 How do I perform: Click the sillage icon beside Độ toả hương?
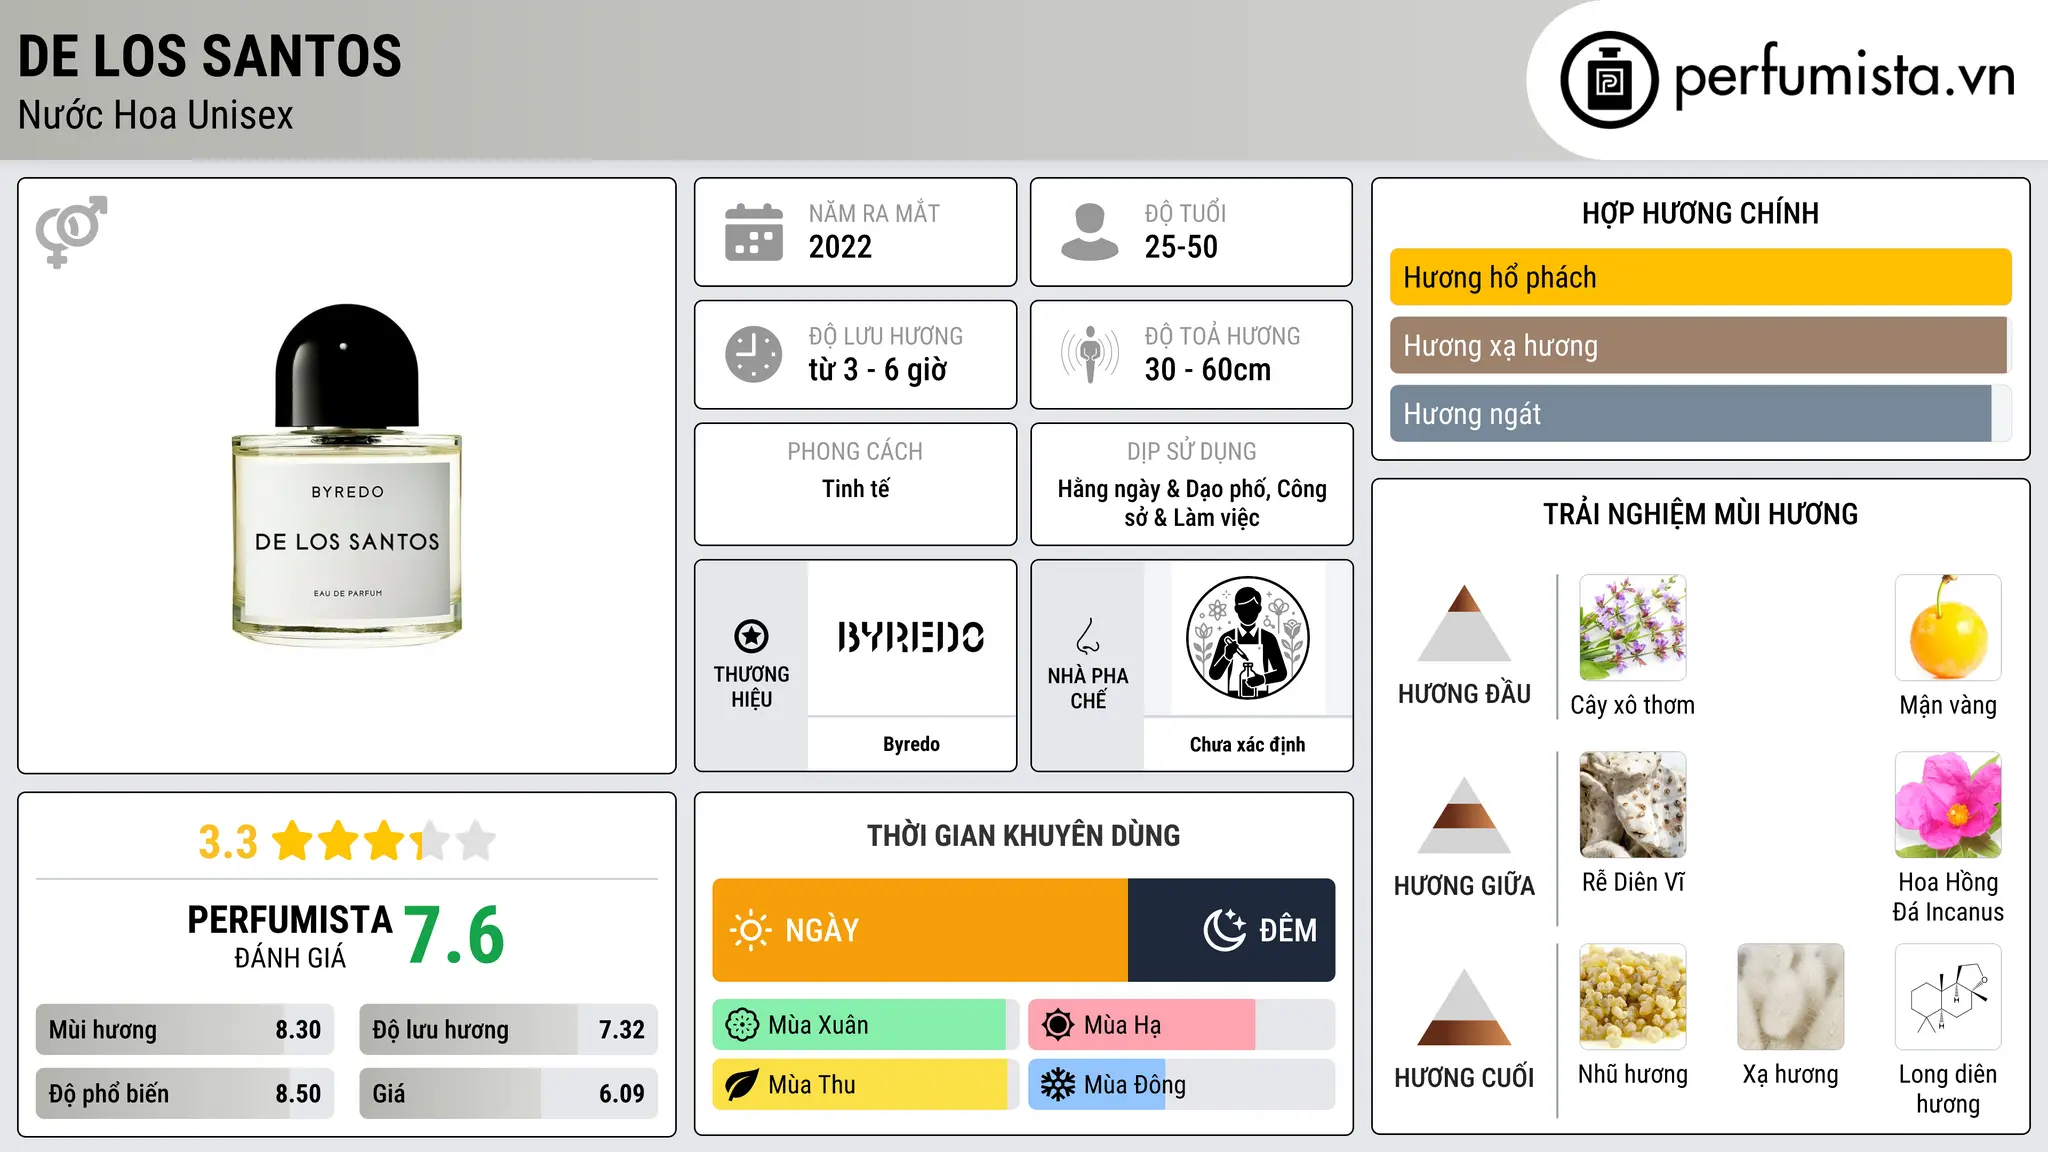1090,354
